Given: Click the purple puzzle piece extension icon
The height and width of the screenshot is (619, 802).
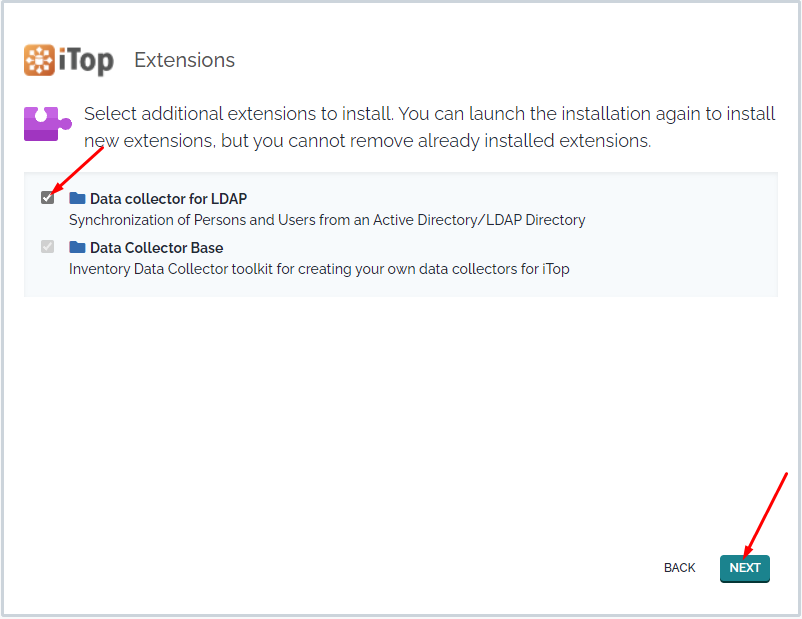Looking at the screenshot, I should coord(48,123).
